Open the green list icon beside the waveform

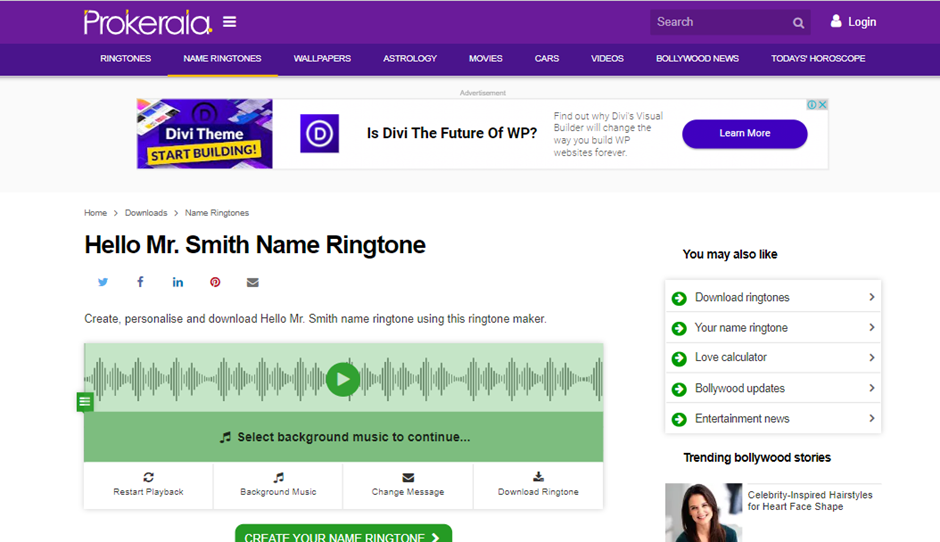(85, 402)
